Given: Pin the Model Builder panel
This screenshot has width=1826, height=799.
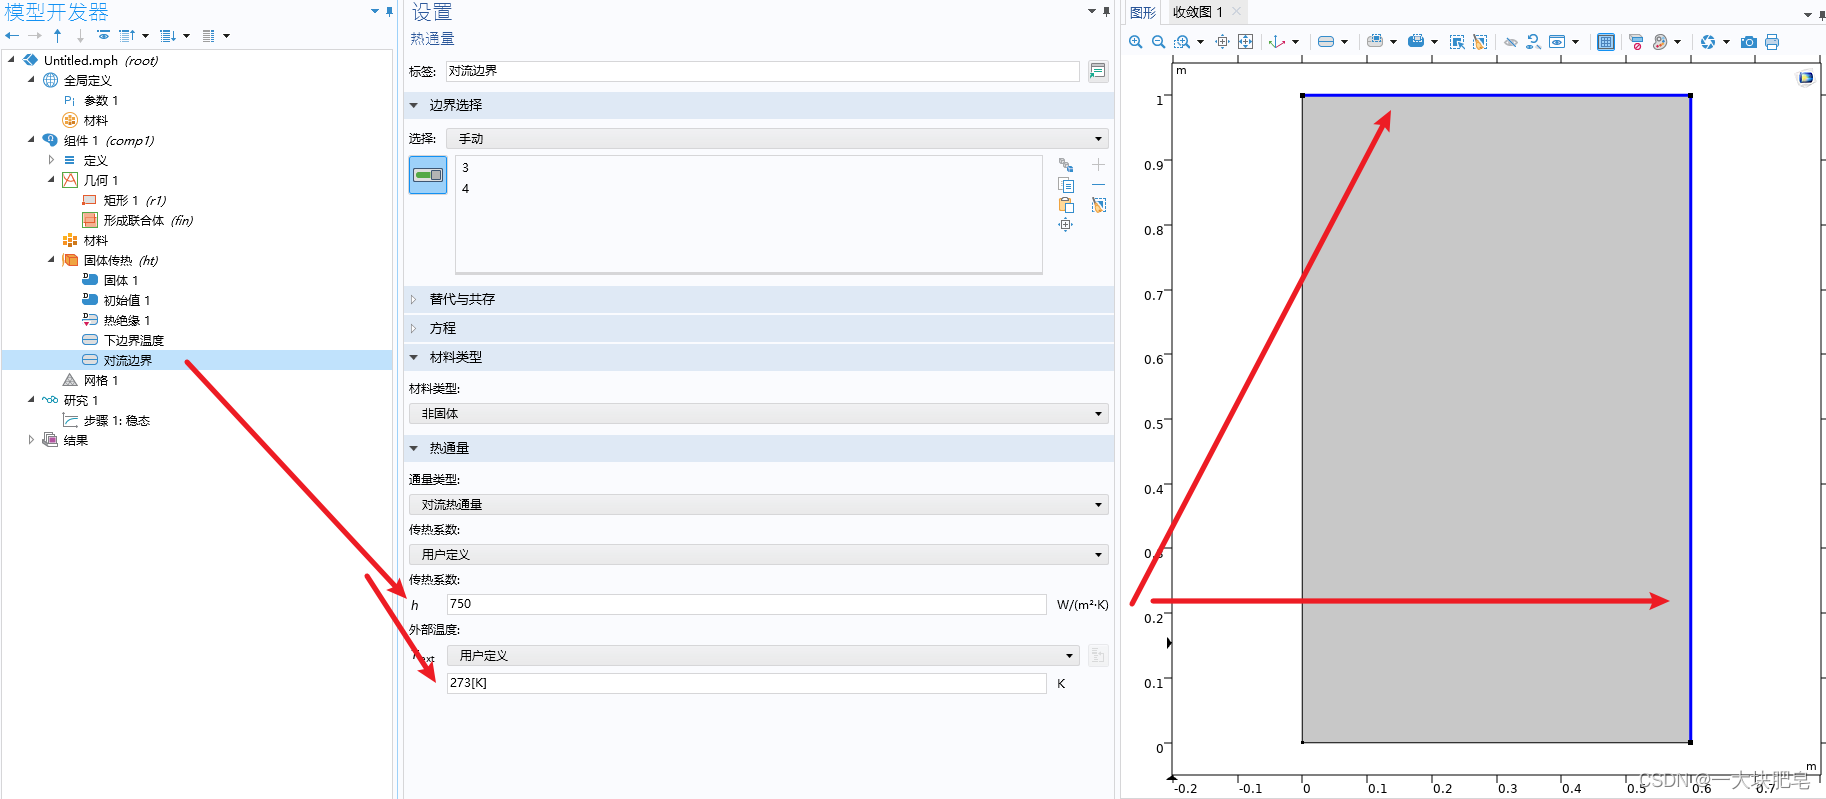Looking at the screenshot, I should point(389,11).
